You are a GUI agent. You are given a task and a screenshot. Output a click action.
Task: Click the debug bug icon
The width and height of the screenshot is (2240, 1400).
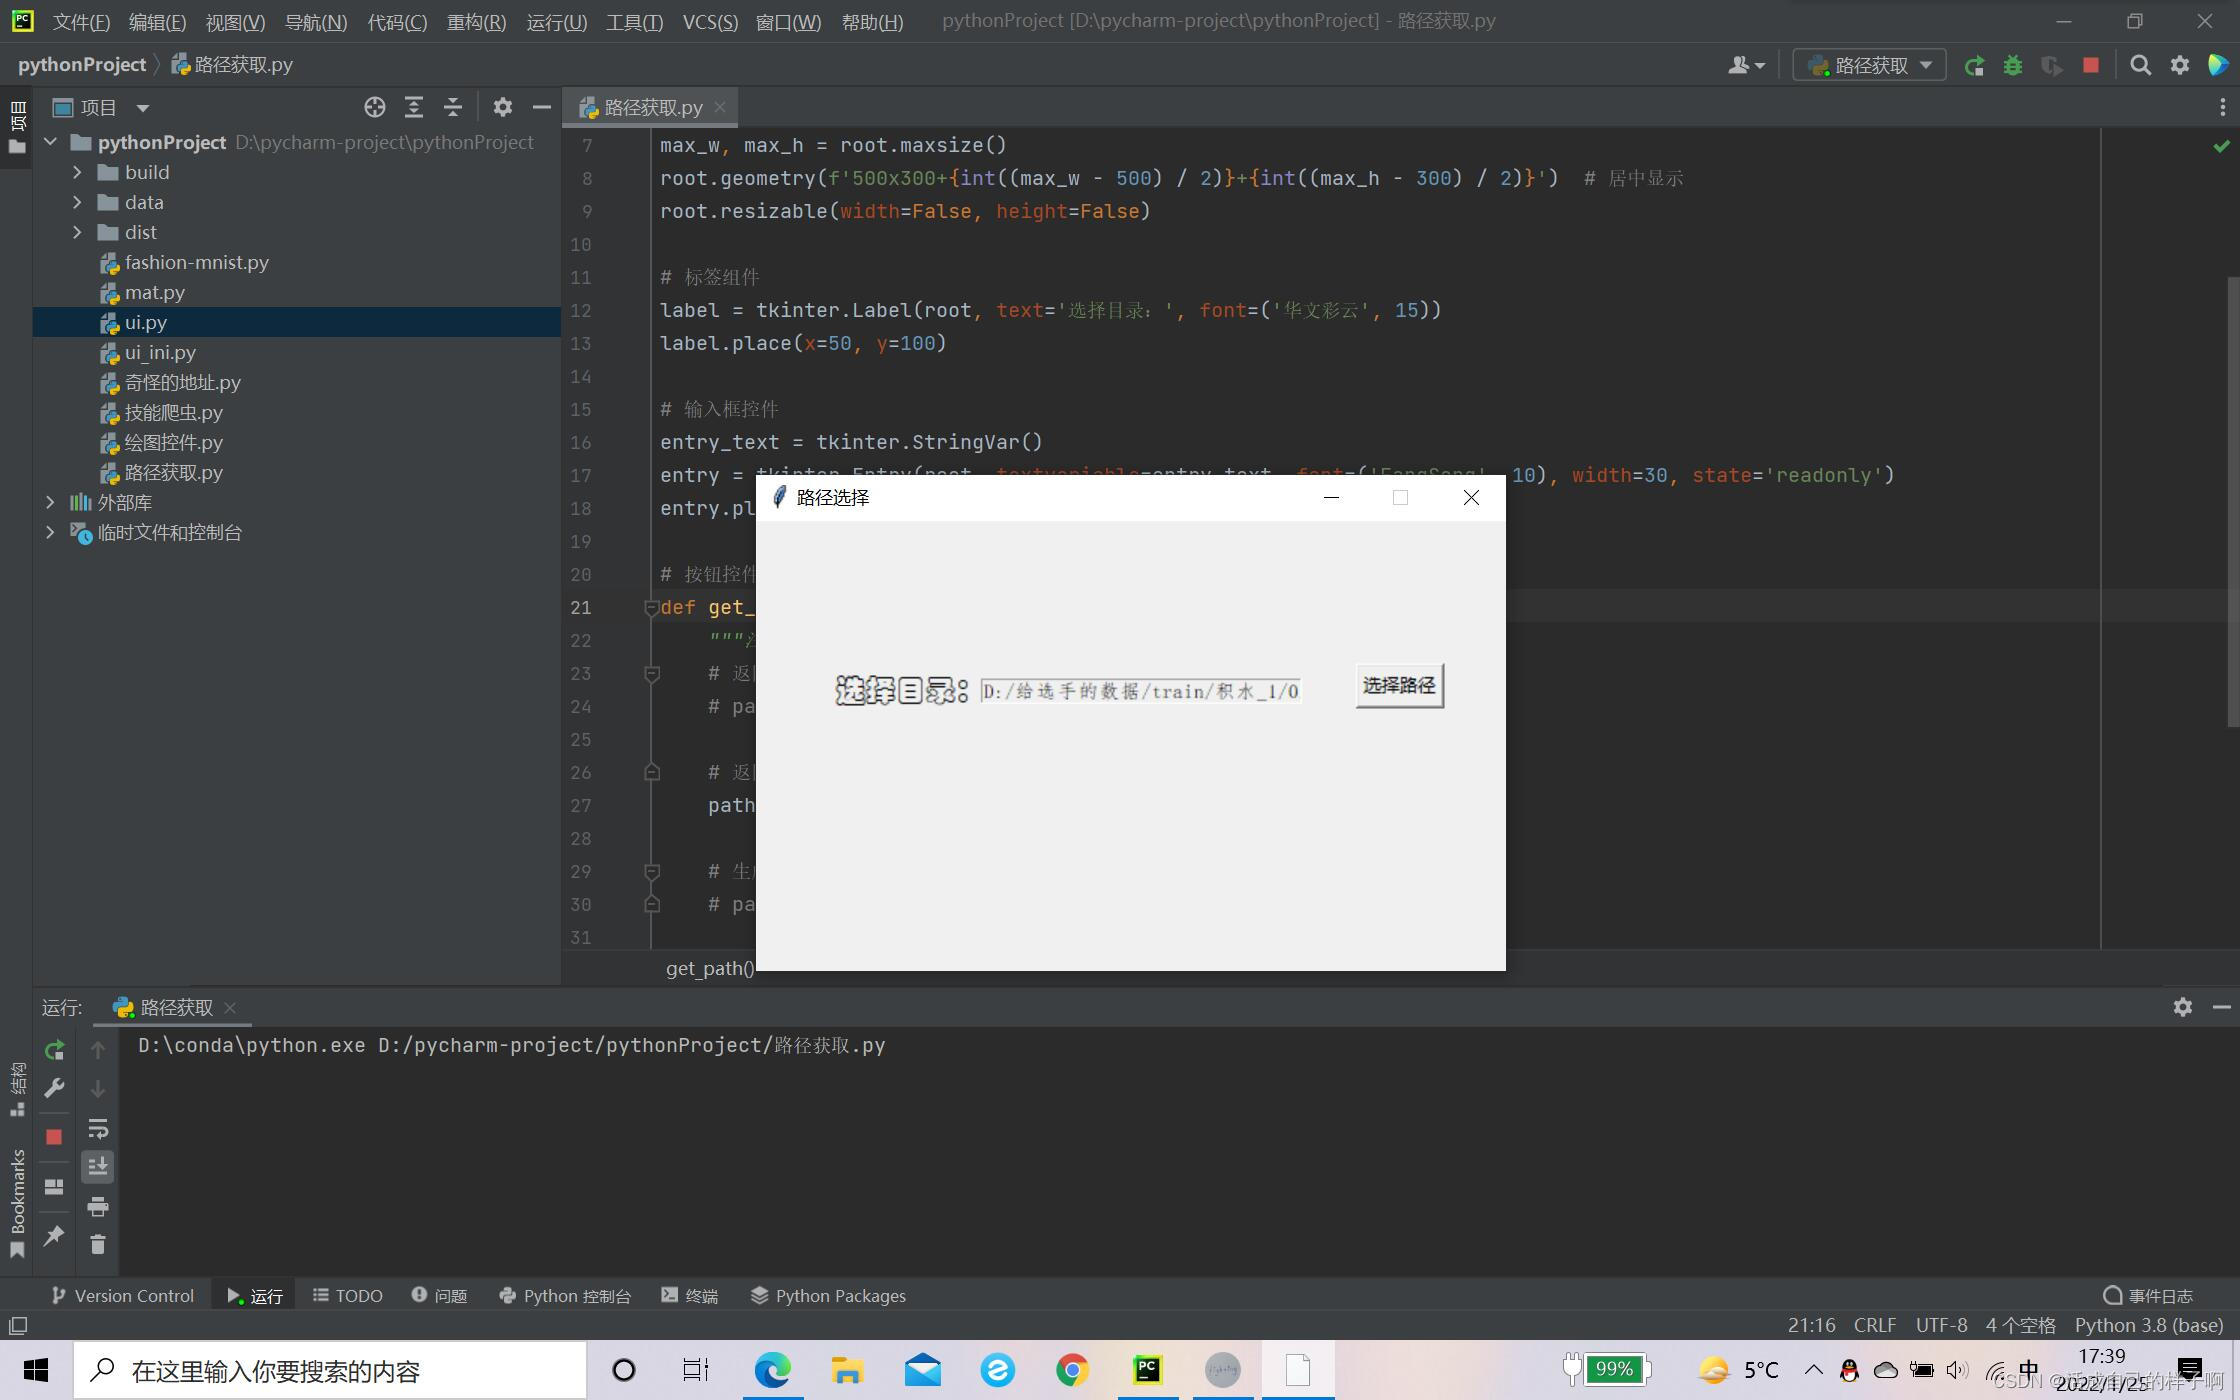(x=2013, y=66)
